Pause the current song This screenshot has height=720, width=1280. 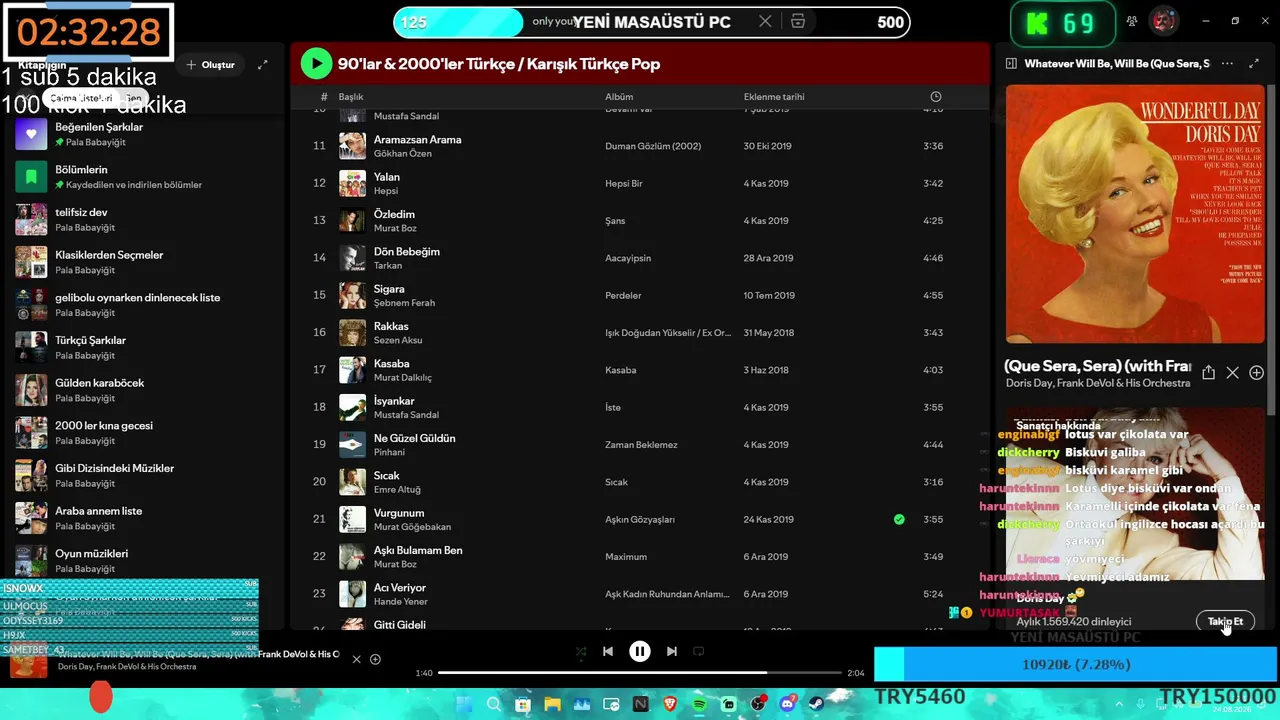pyautogui.click(x=640, y=652)
